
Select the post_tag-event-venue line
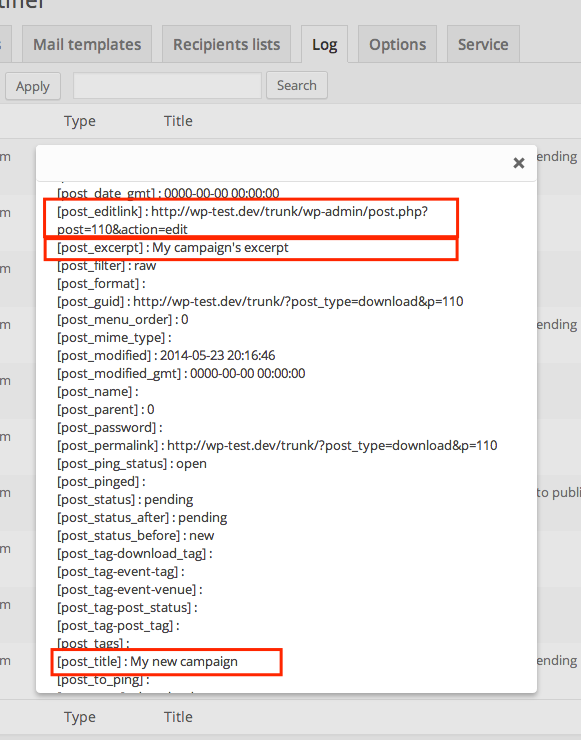(x=130, y=589)
